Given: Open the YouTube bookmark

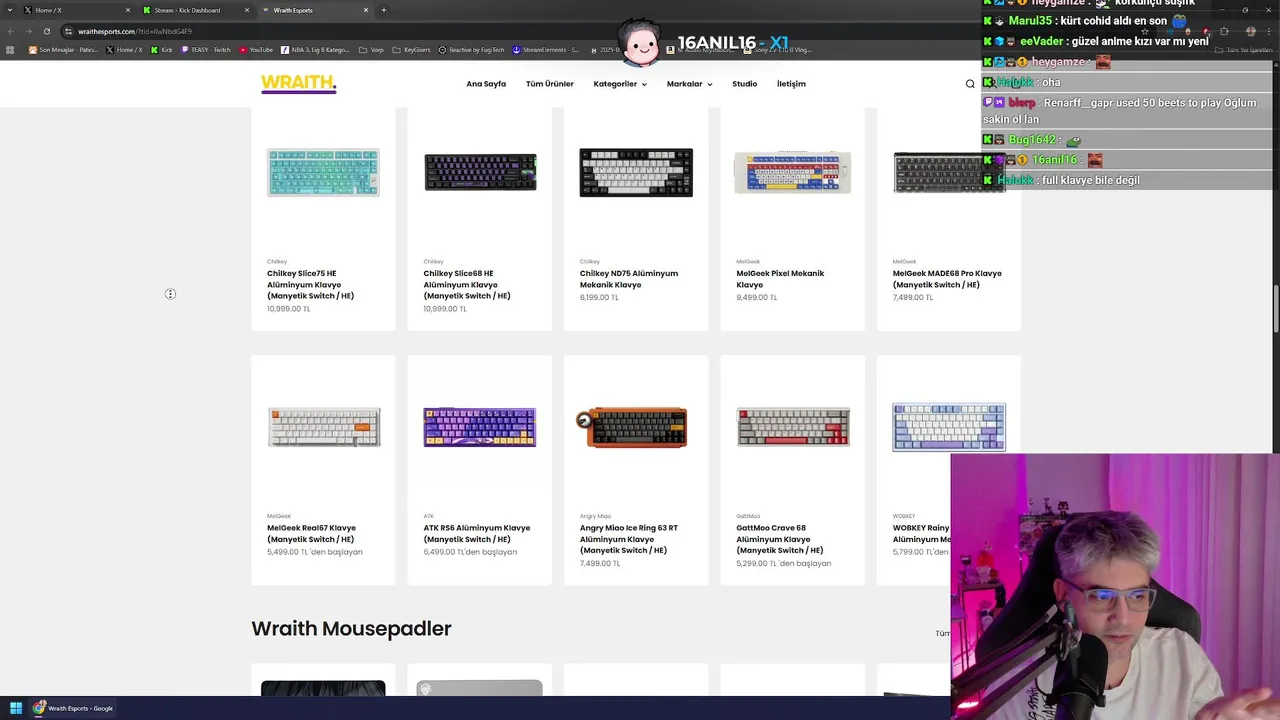Looking at the screenshot, I should 256,50.
